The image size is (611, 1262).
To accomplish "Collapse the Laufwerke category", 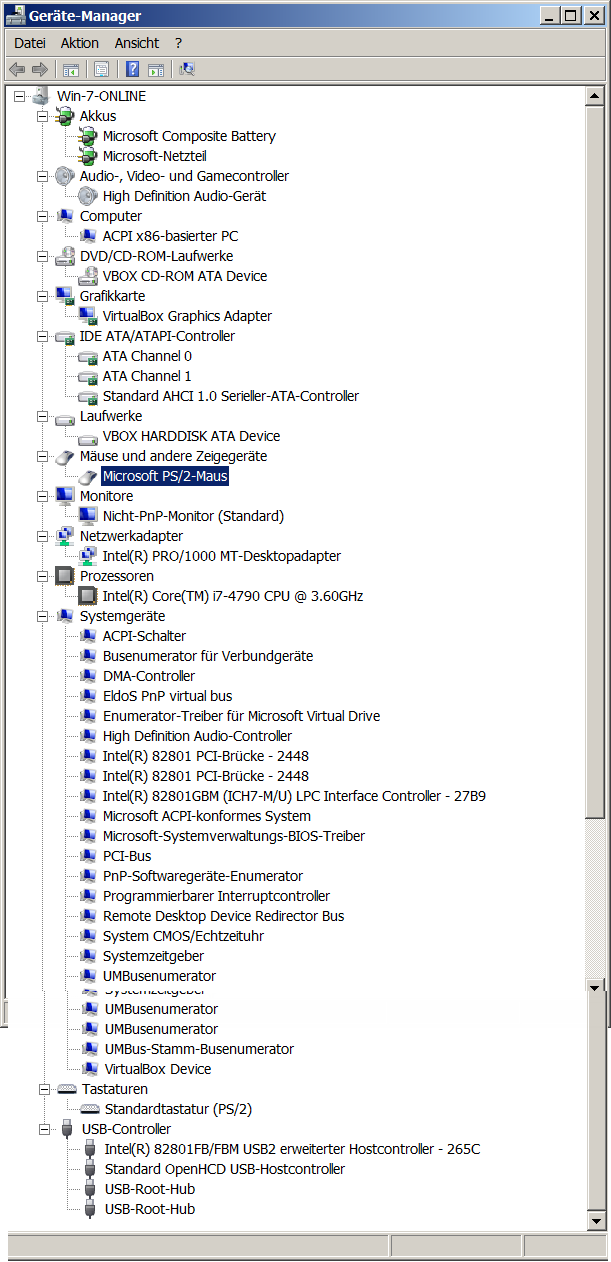I will click(x=42, y=416).
